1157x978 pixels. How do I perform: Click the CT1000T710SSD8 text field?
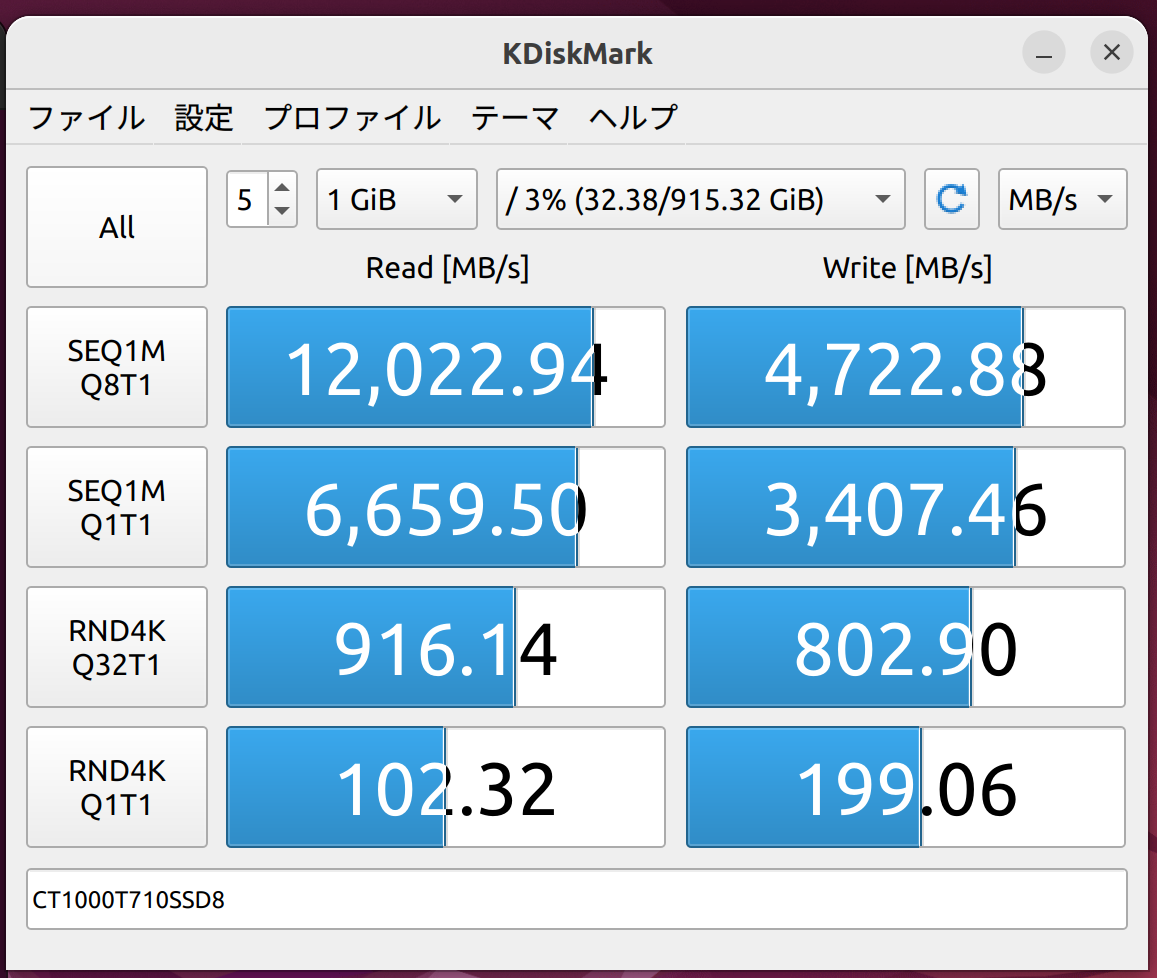[x=576, y=899]
